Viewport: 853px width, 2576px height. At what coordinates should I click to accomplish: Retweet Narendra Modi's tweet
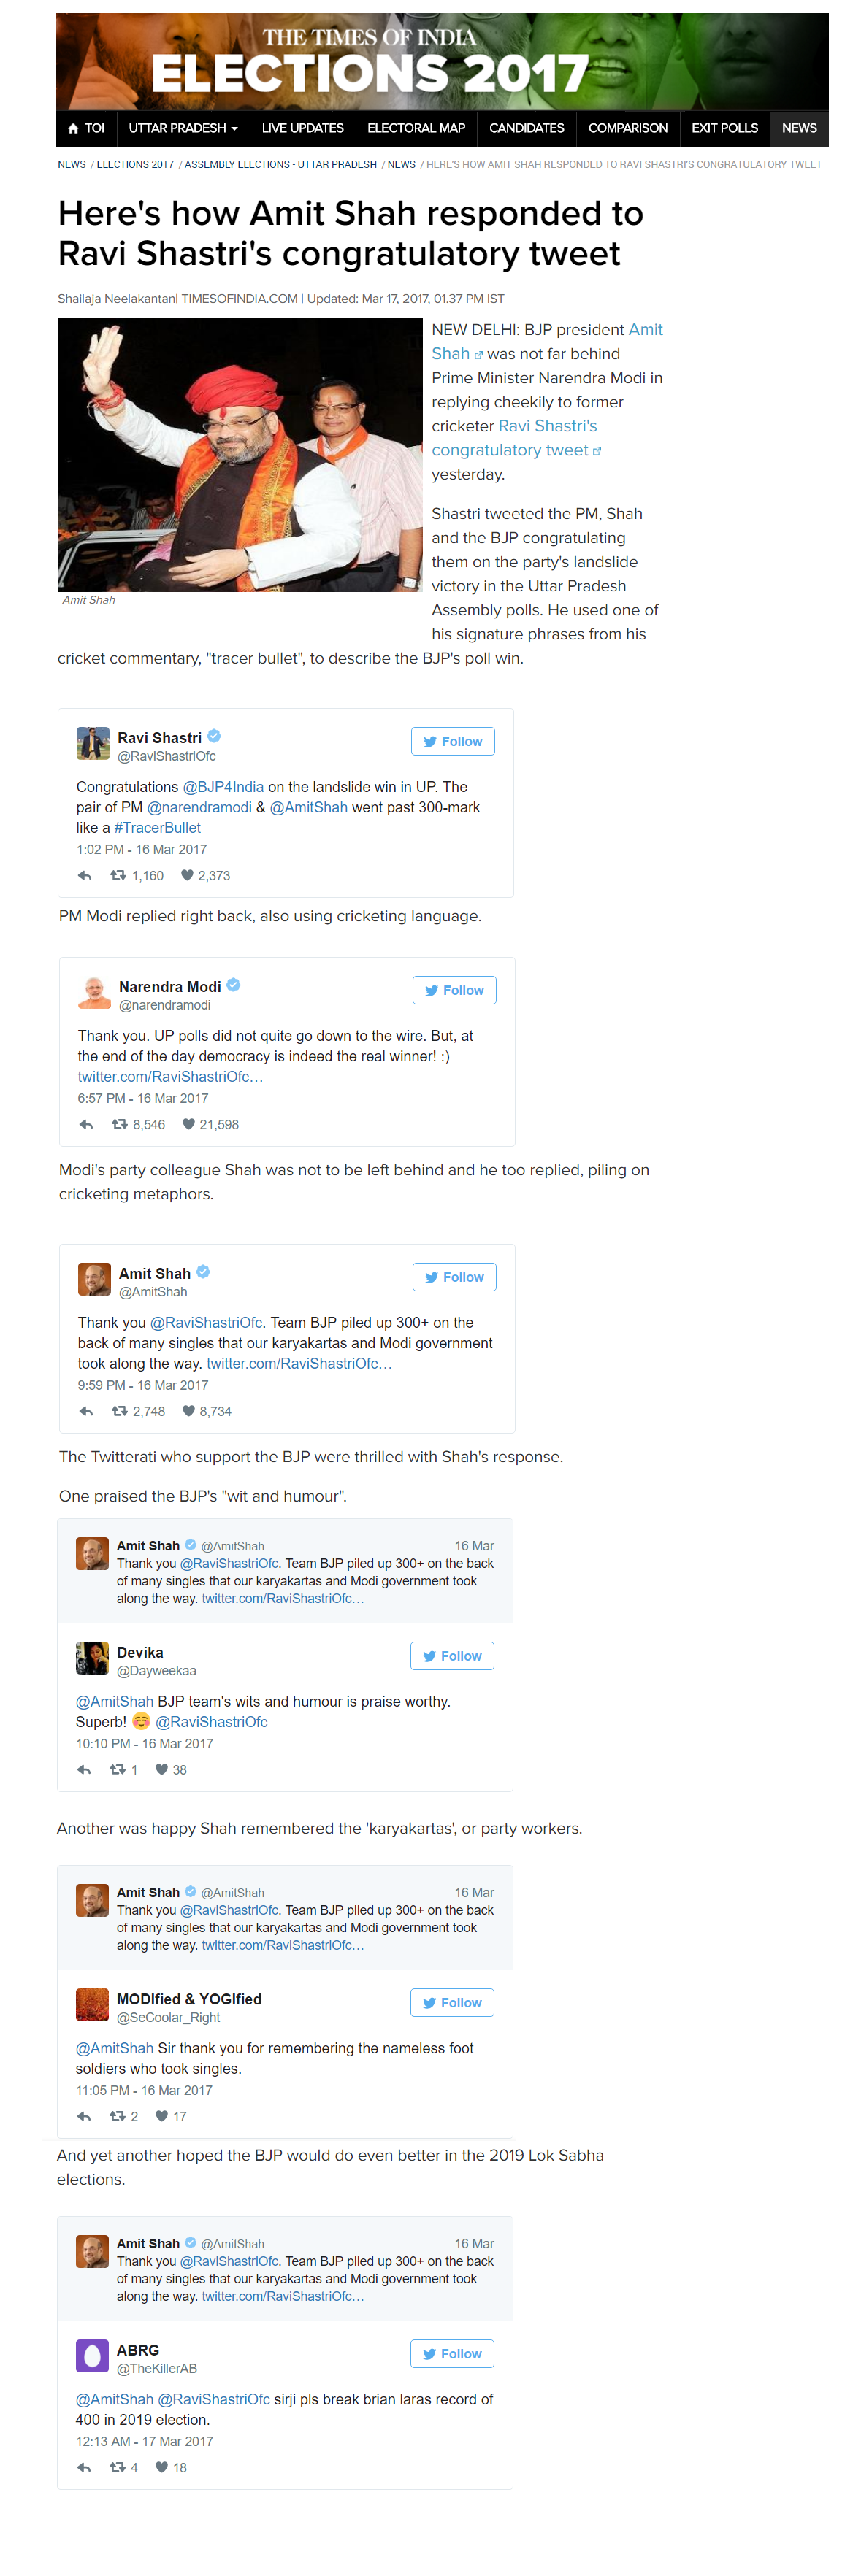click(119, 1125)
